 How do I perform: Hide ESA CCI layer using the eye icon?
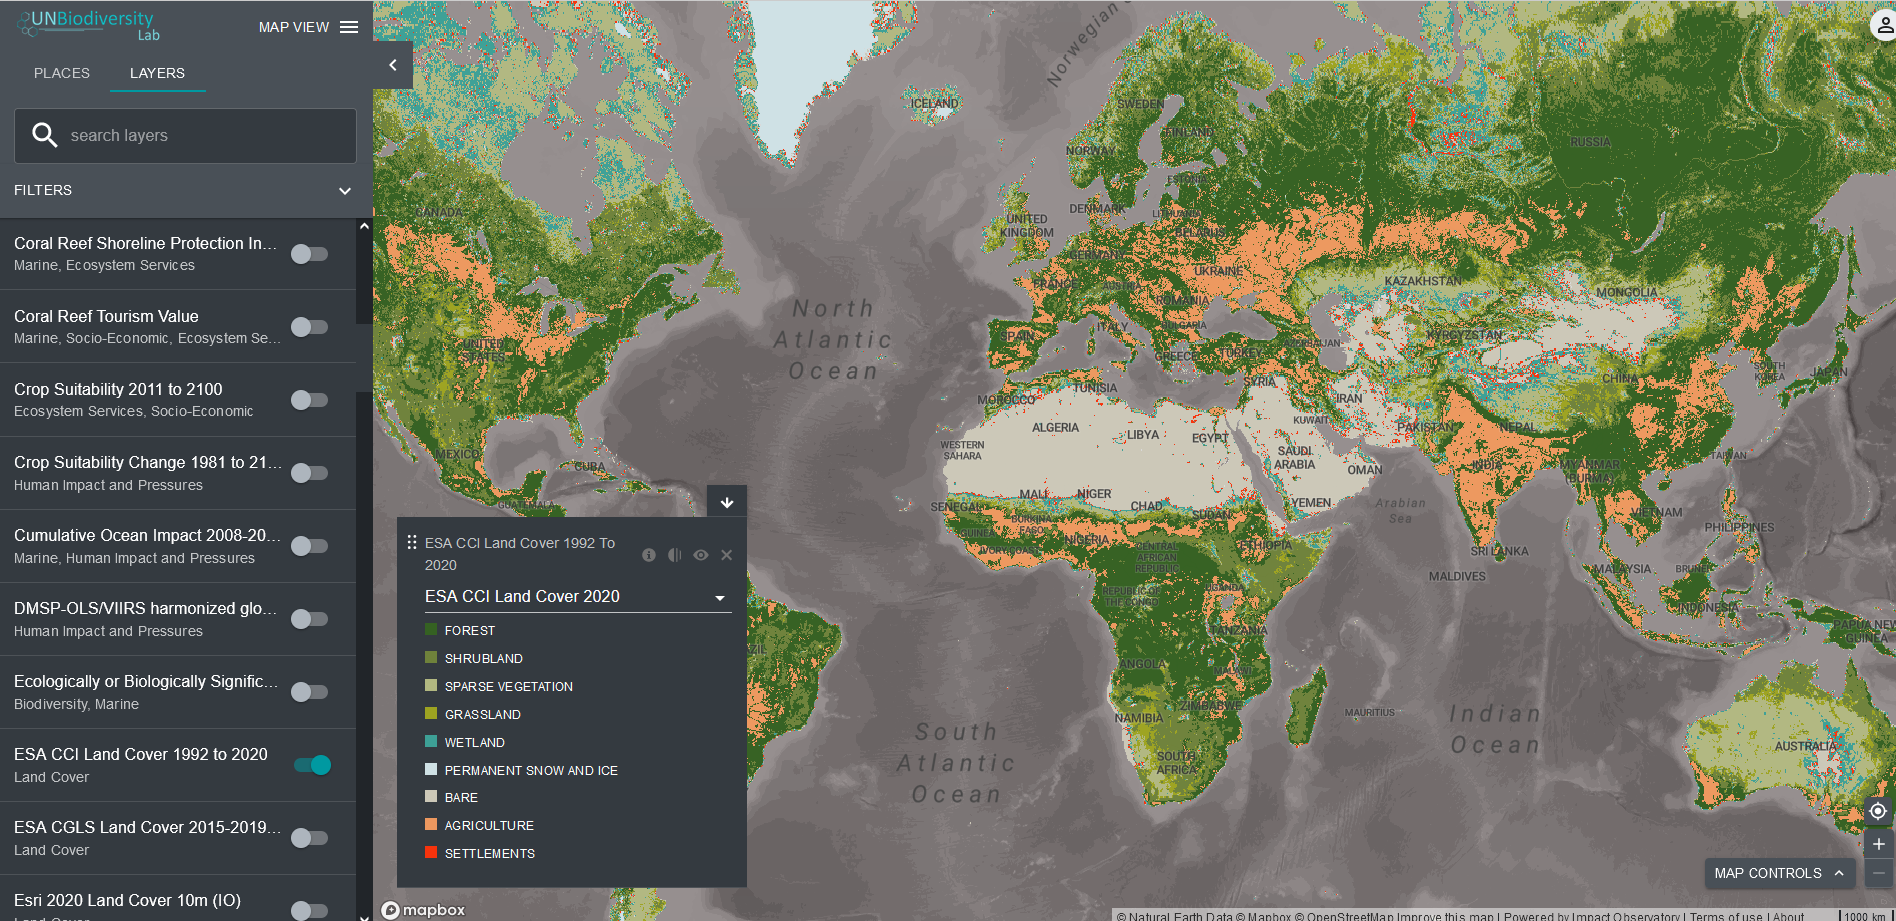701,555
